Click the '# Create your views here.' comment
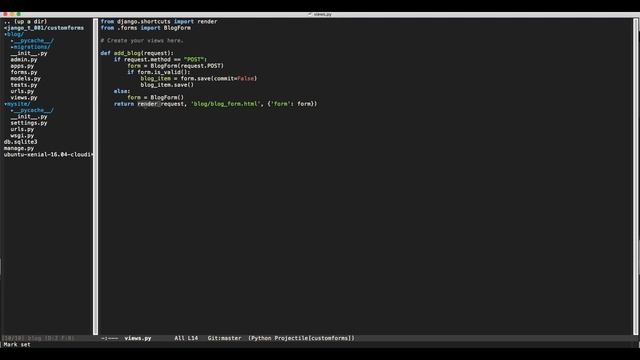This screenshot has width=640, height=360. point(142,41)
